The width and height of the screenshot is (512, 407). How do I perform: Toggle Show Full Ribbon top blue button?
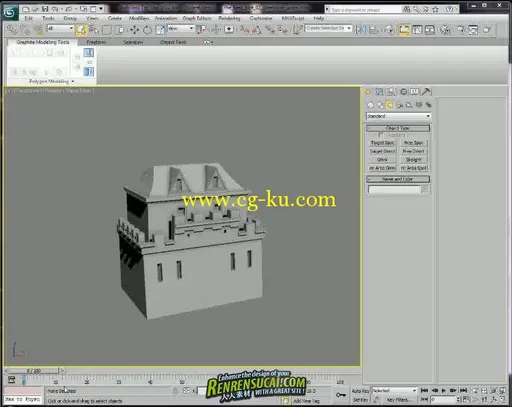point(88,53)
